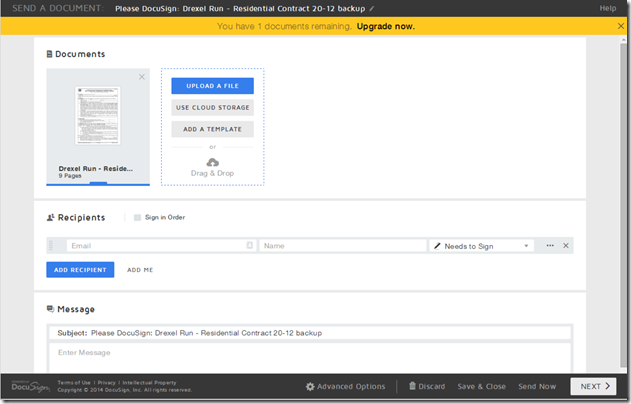631x404 pixels.
Task: Open Intellectual Property footer link
Action: (149, 383)
